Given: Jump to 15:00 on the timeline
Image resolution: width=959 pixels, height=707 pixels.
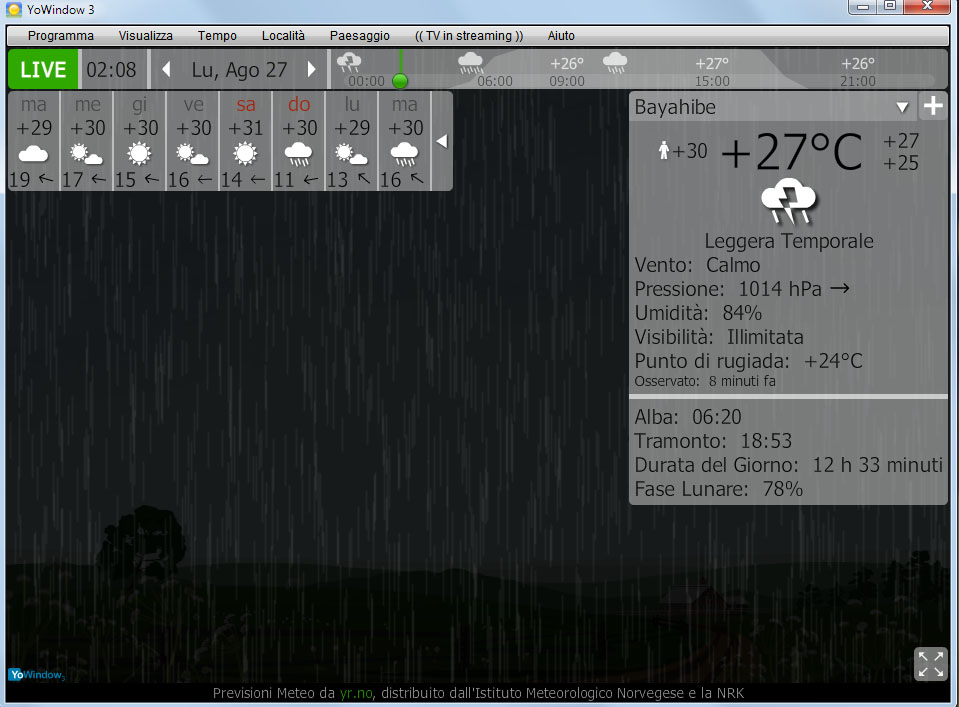Looking at the screenshot, I should (712, 81).
